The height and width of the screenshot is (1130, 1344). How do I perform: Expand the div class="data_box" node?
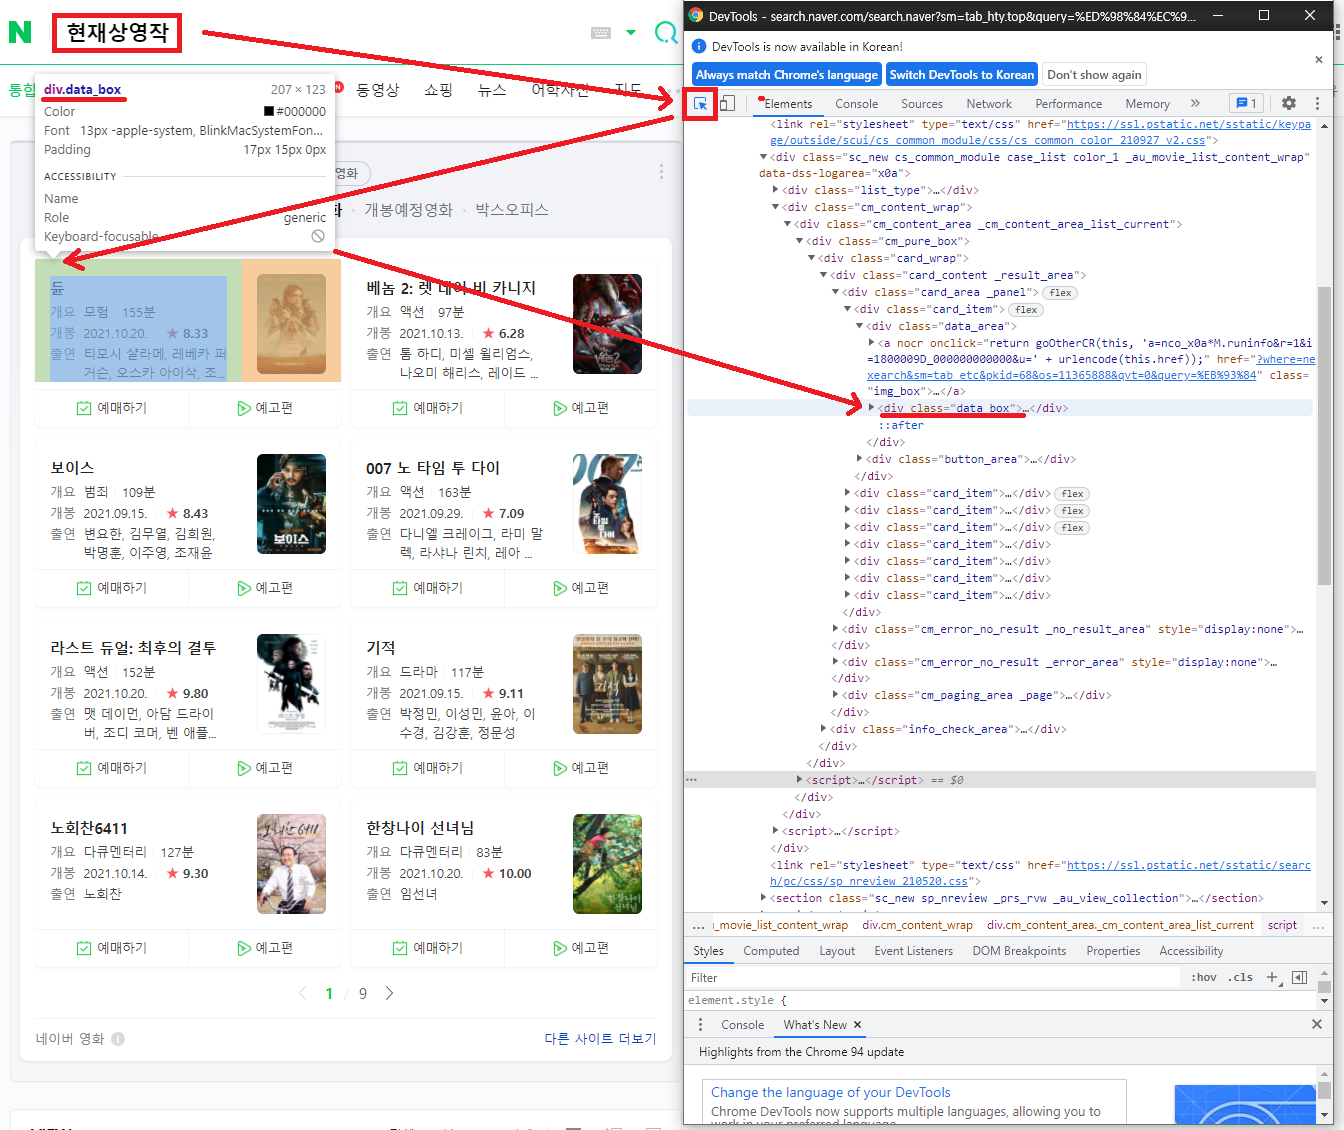point(872,408)
